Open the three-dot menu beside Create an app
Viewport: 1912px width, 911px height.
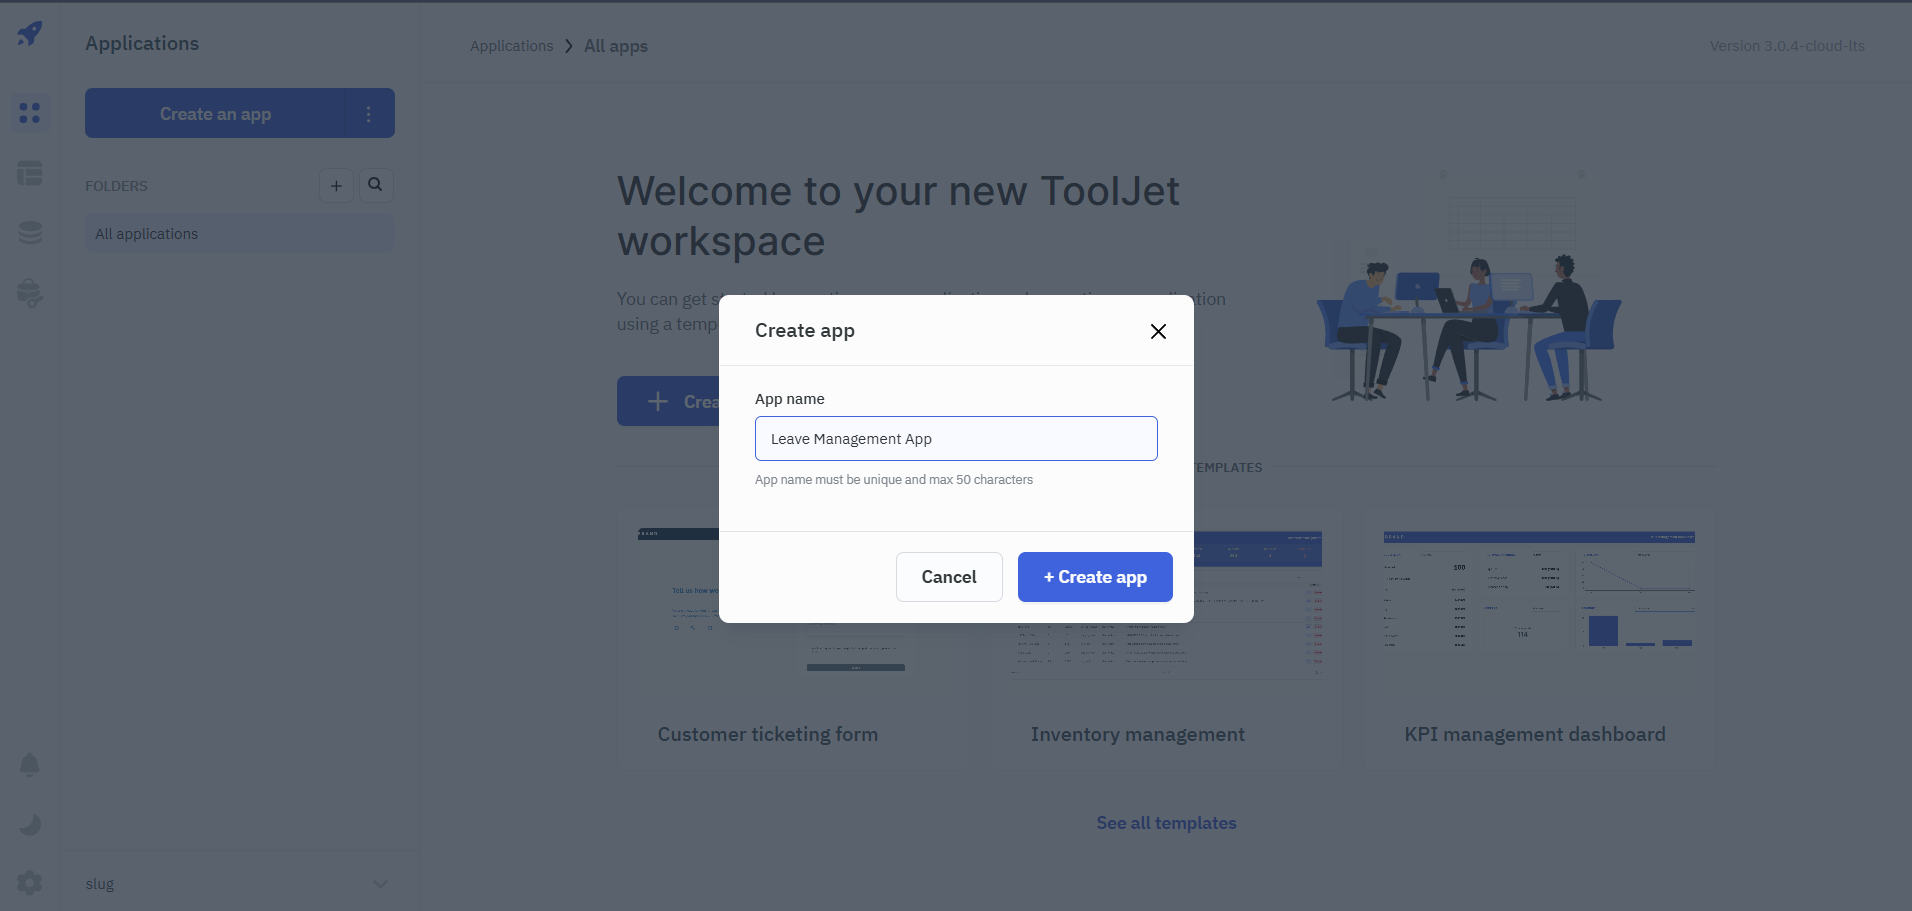[369, 114]
